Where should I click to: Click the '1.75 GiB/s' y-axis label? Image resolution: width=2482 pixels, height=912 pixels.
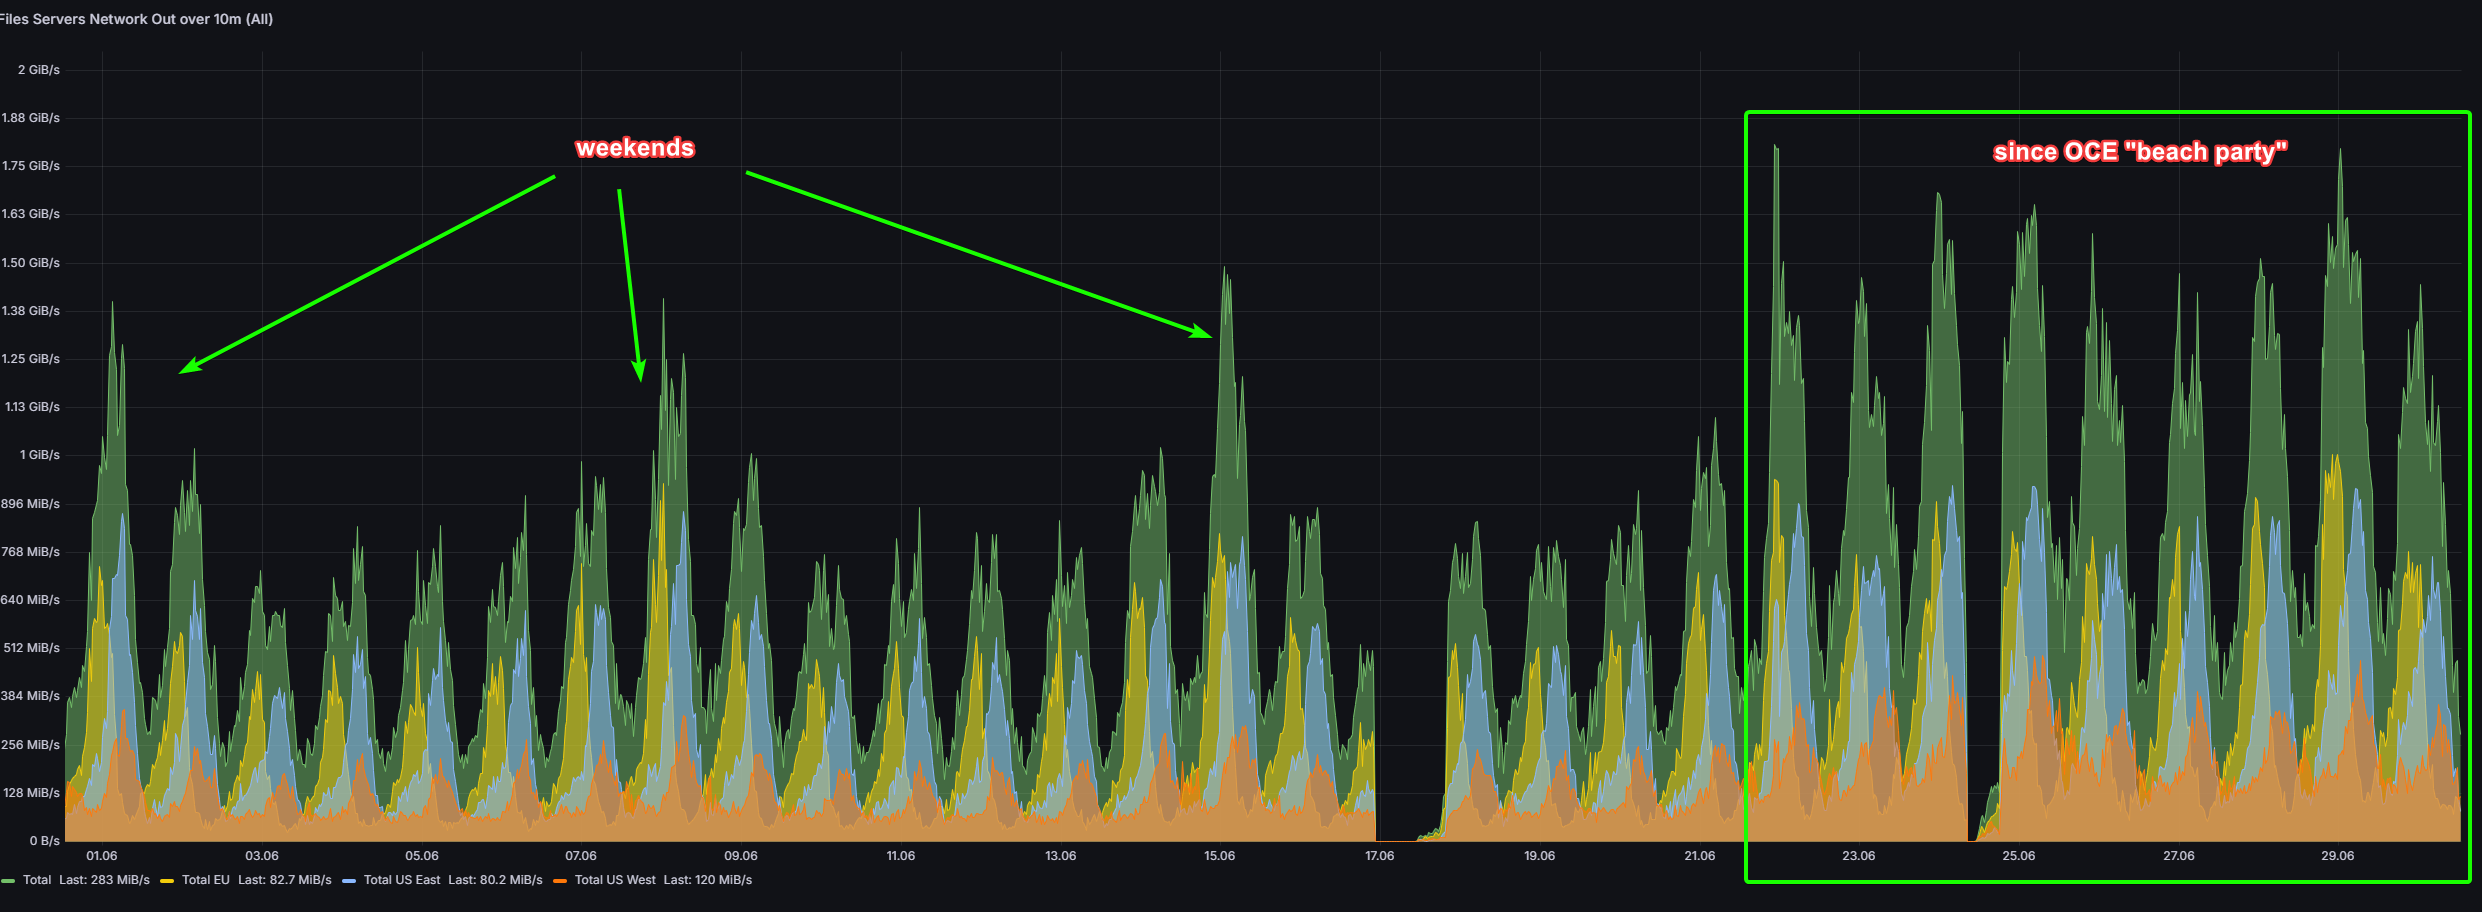31,166
